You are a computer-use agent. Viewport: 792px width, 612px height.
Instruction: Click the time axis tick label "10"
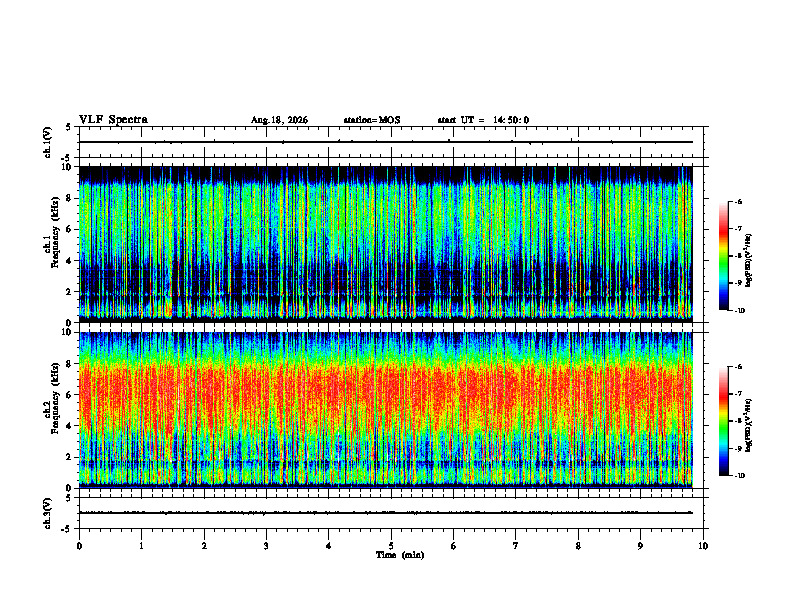pos(703,546)
